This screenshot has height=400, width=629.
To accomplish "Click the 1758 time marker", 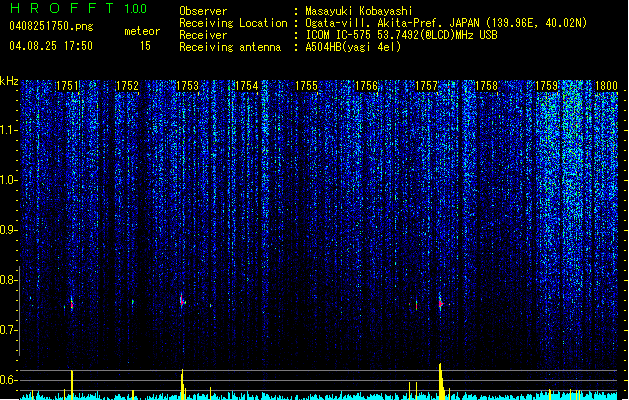I will point(486,86).
